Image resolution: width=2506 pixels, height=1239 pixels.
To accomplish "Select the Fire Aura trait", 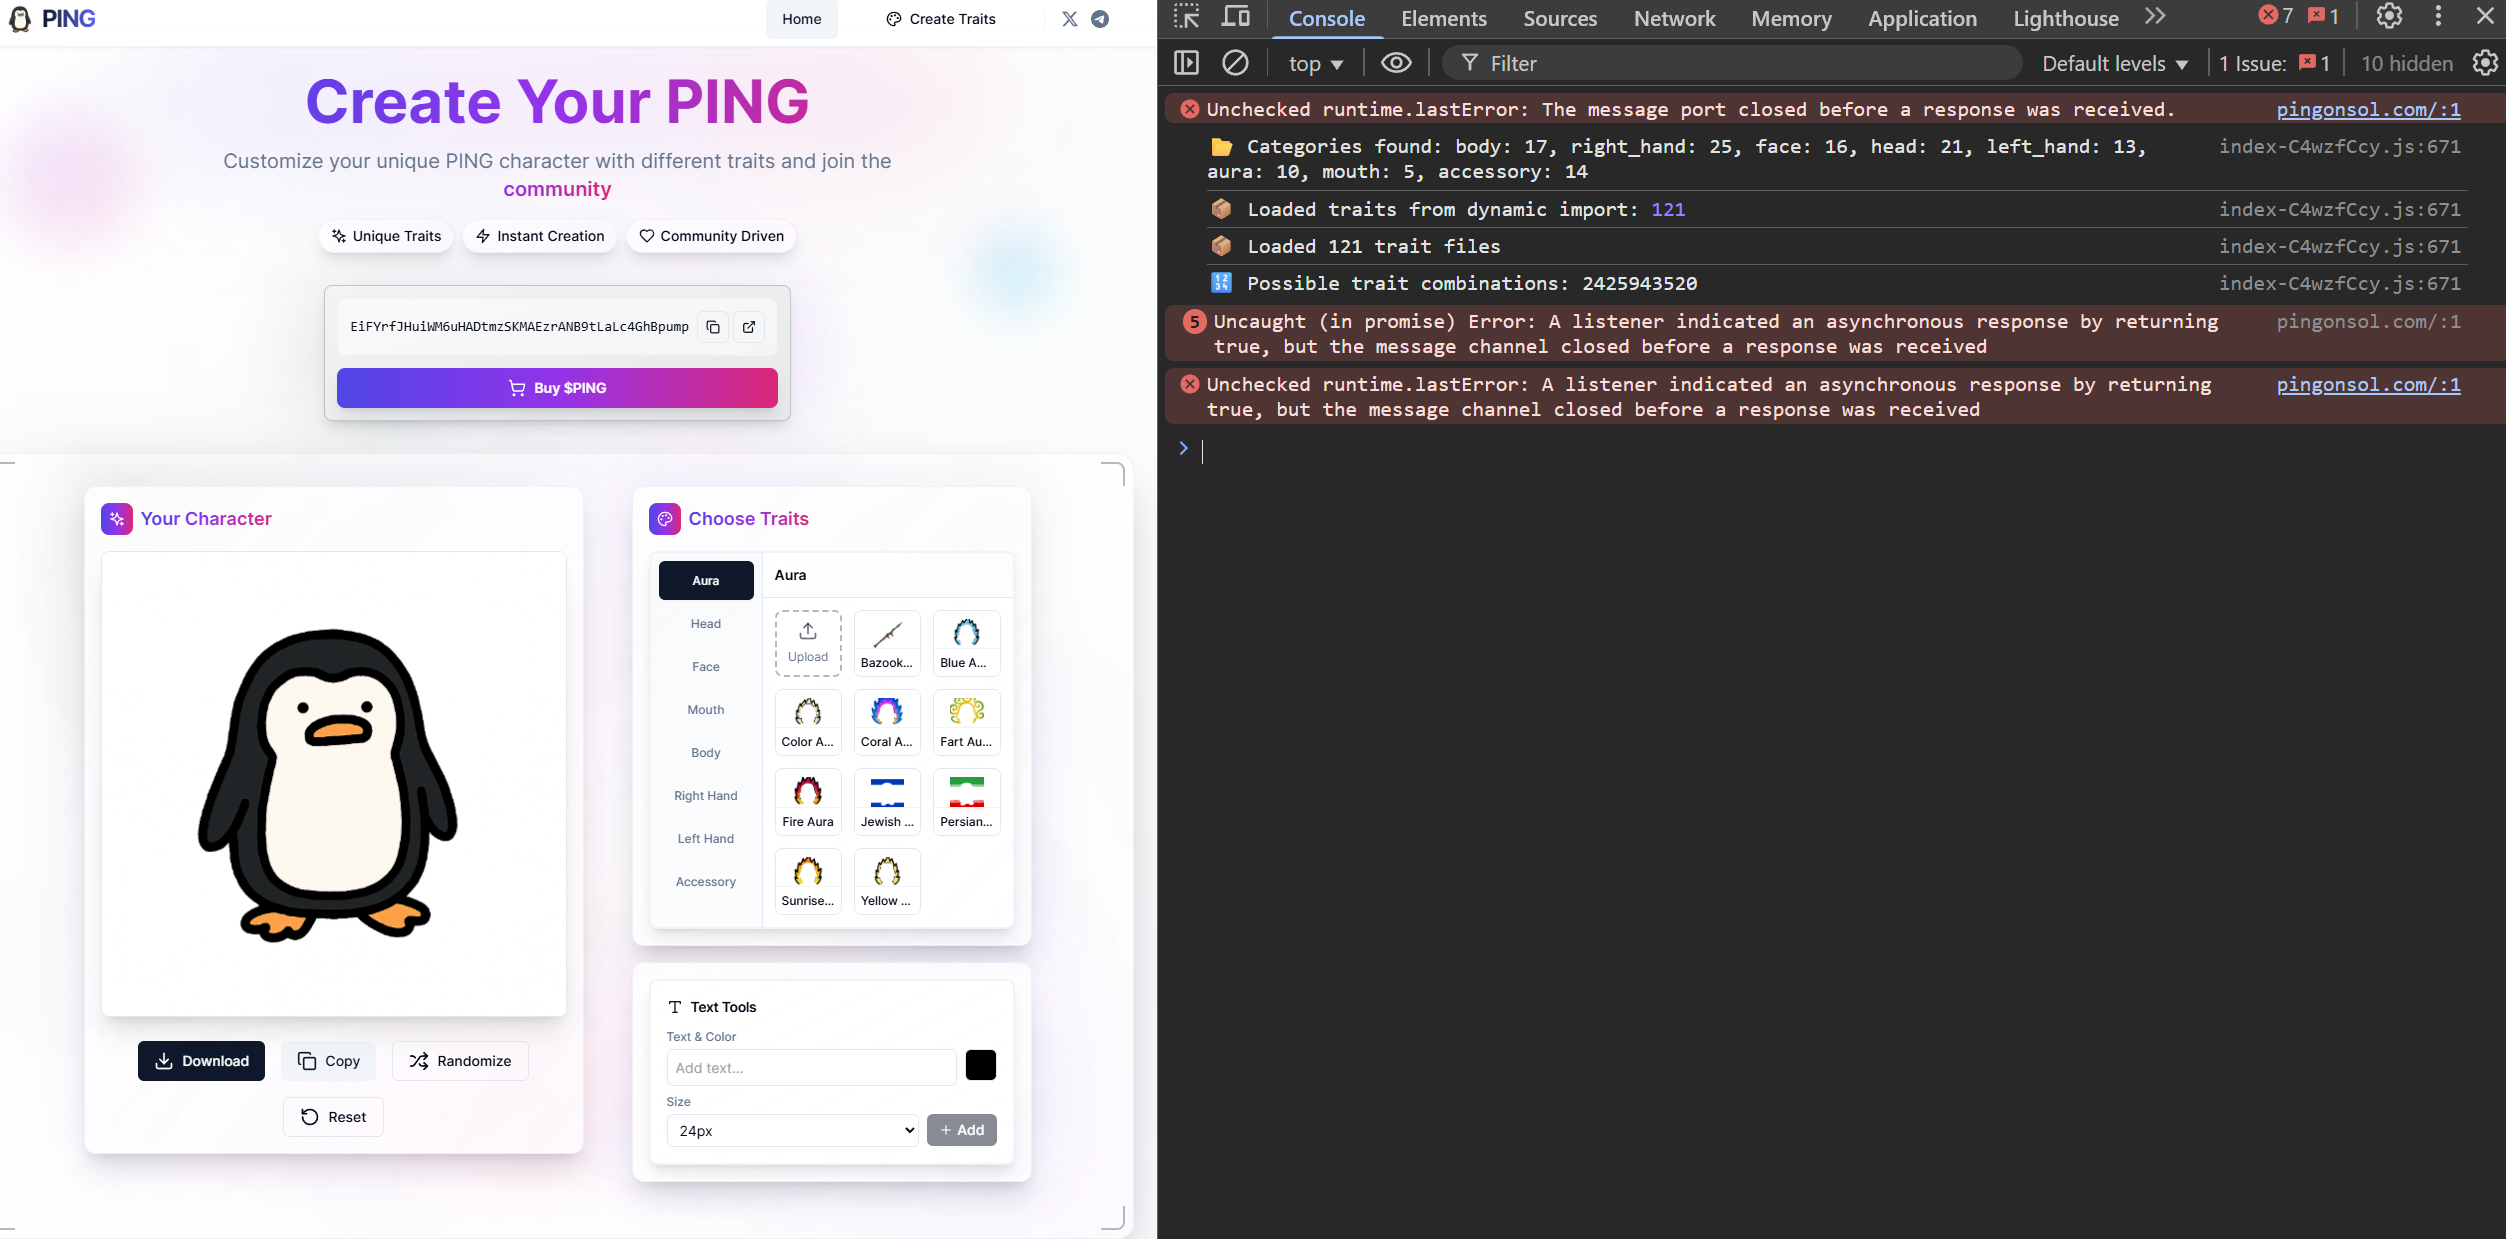I will pyautogui.click(x=808, y=802).
